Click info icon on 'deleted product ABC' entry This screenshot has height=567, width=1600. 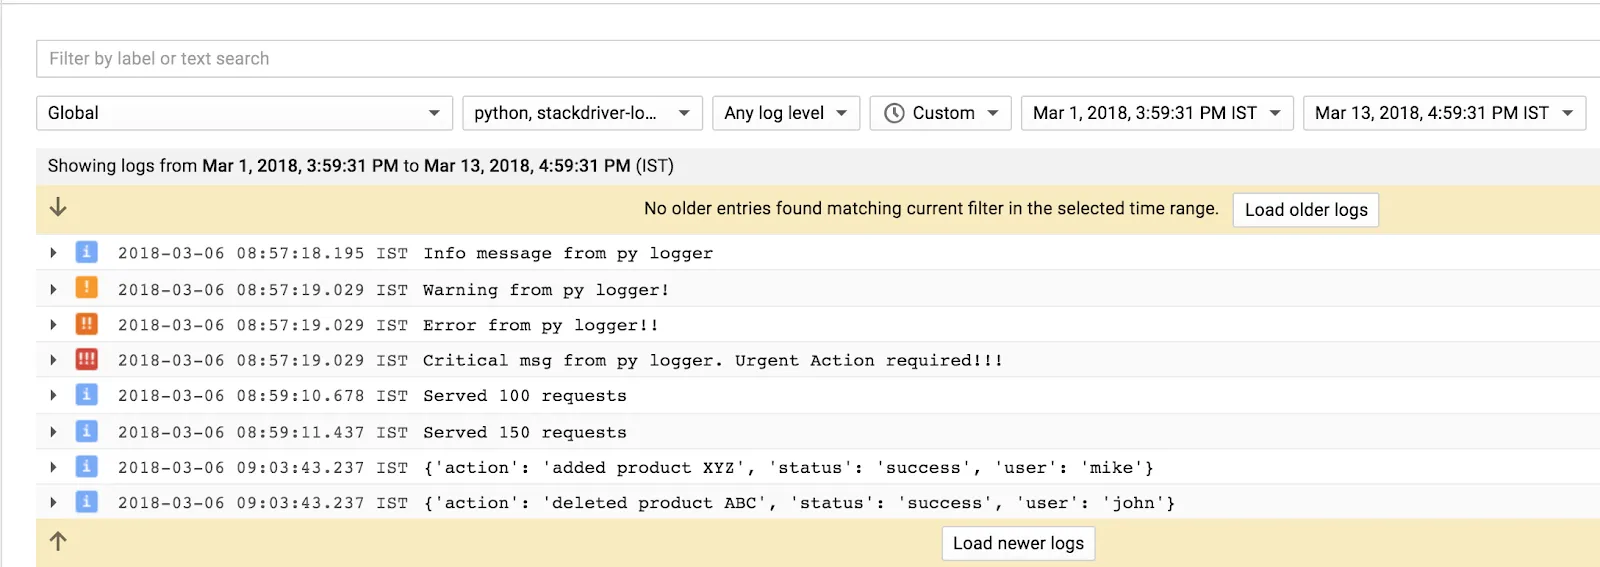tap(87, 502)
